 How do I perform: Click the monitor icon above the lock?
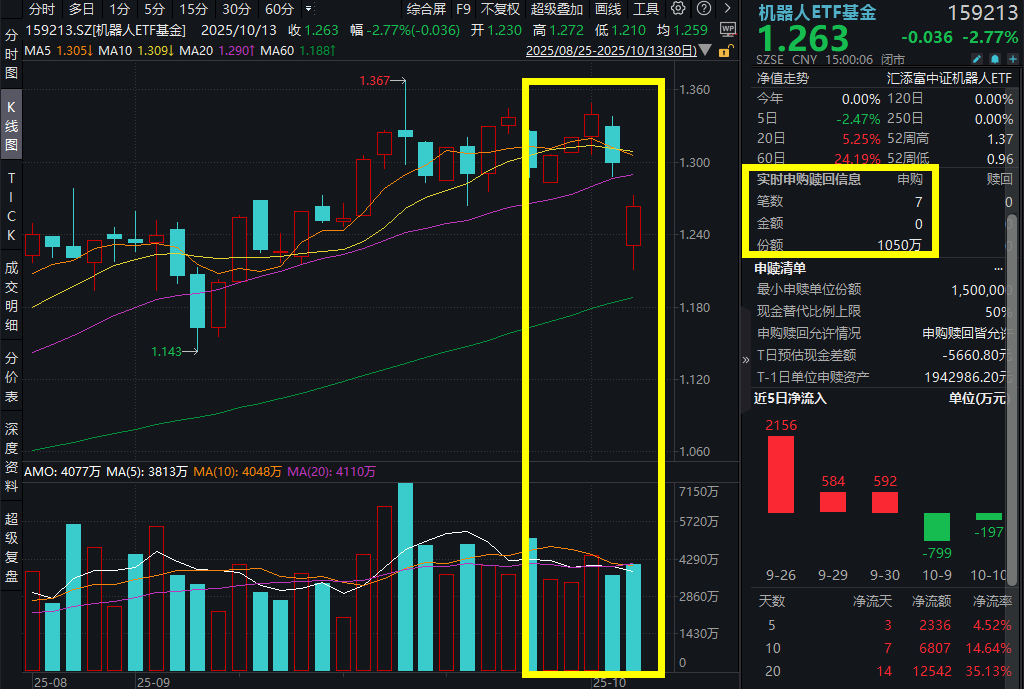pyautogui.click(x=728, y=29)
